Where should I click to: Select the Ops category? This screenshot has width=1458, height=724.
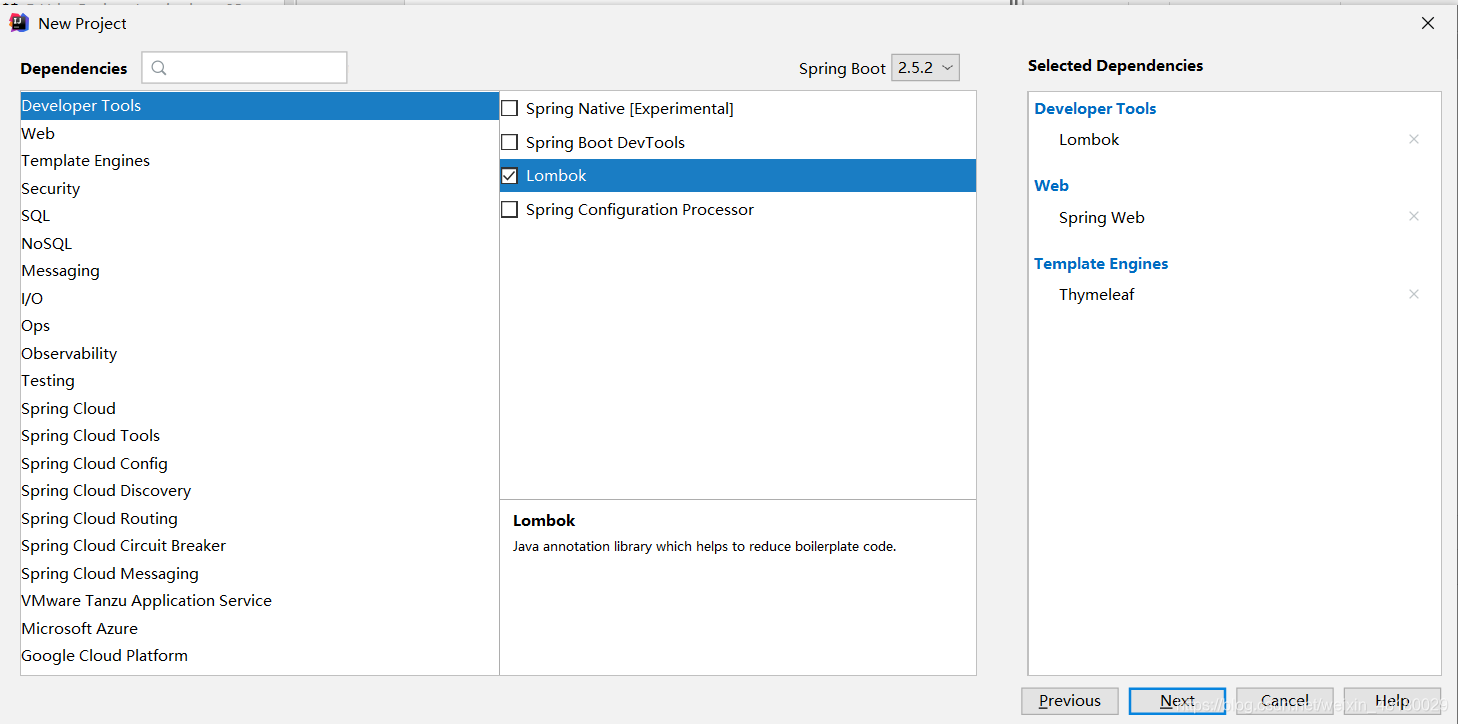click(x=260, y=326)
